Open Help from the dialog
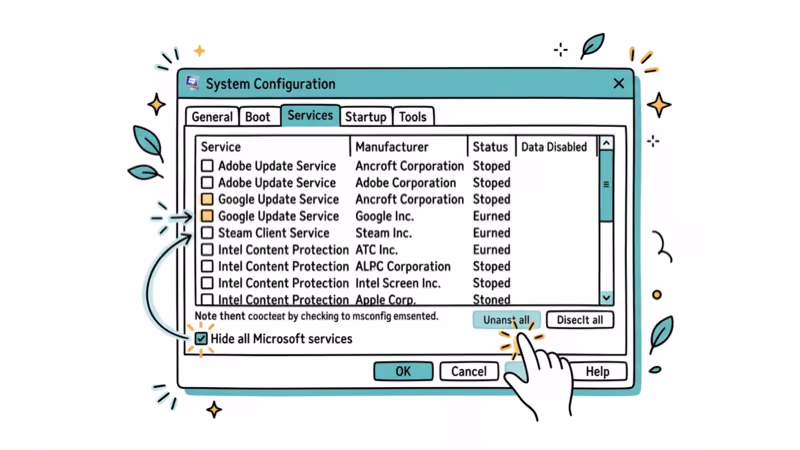This screenshot has width=800, height=450. tap(597, 371)
